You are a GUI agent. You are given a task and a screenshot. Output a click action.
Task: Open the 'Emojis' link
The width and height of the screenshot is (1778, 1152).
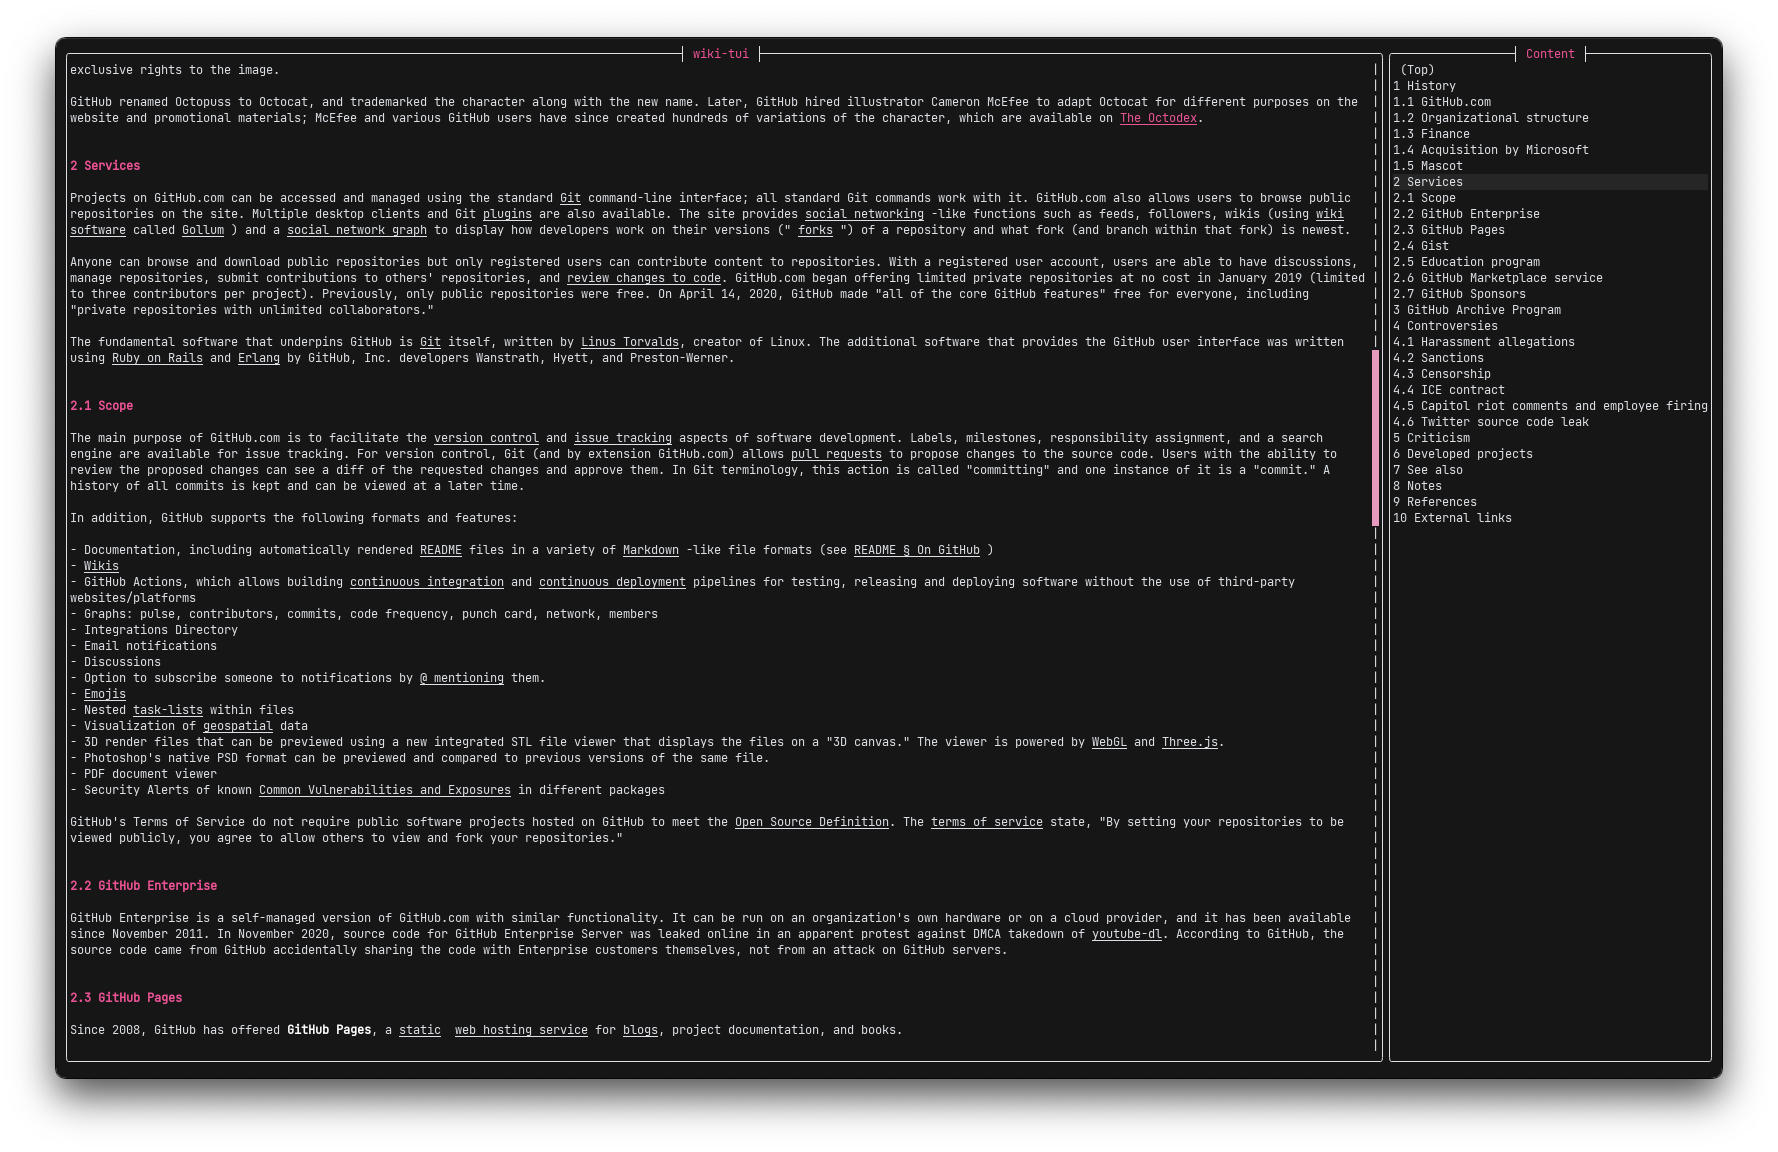[105, 694]
